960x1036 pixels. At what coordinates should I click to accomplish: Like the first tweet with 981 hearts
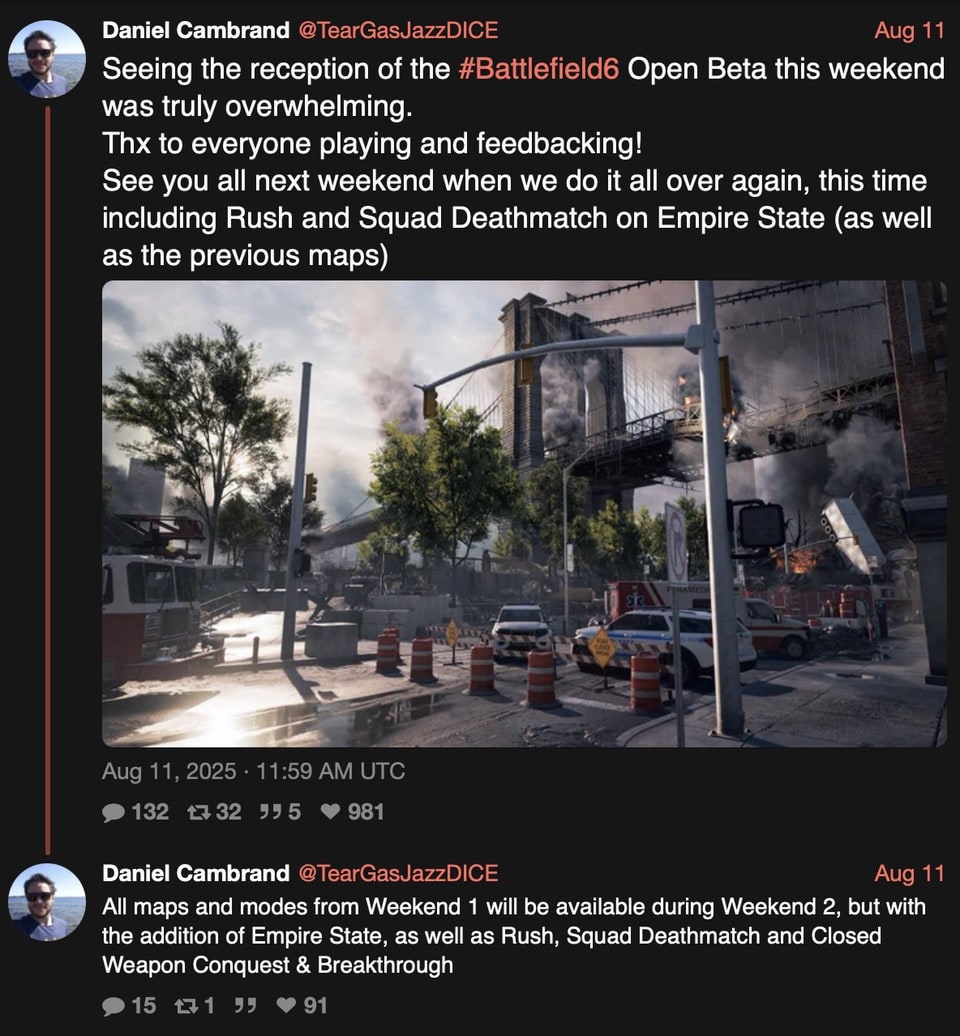coord(330,811)
